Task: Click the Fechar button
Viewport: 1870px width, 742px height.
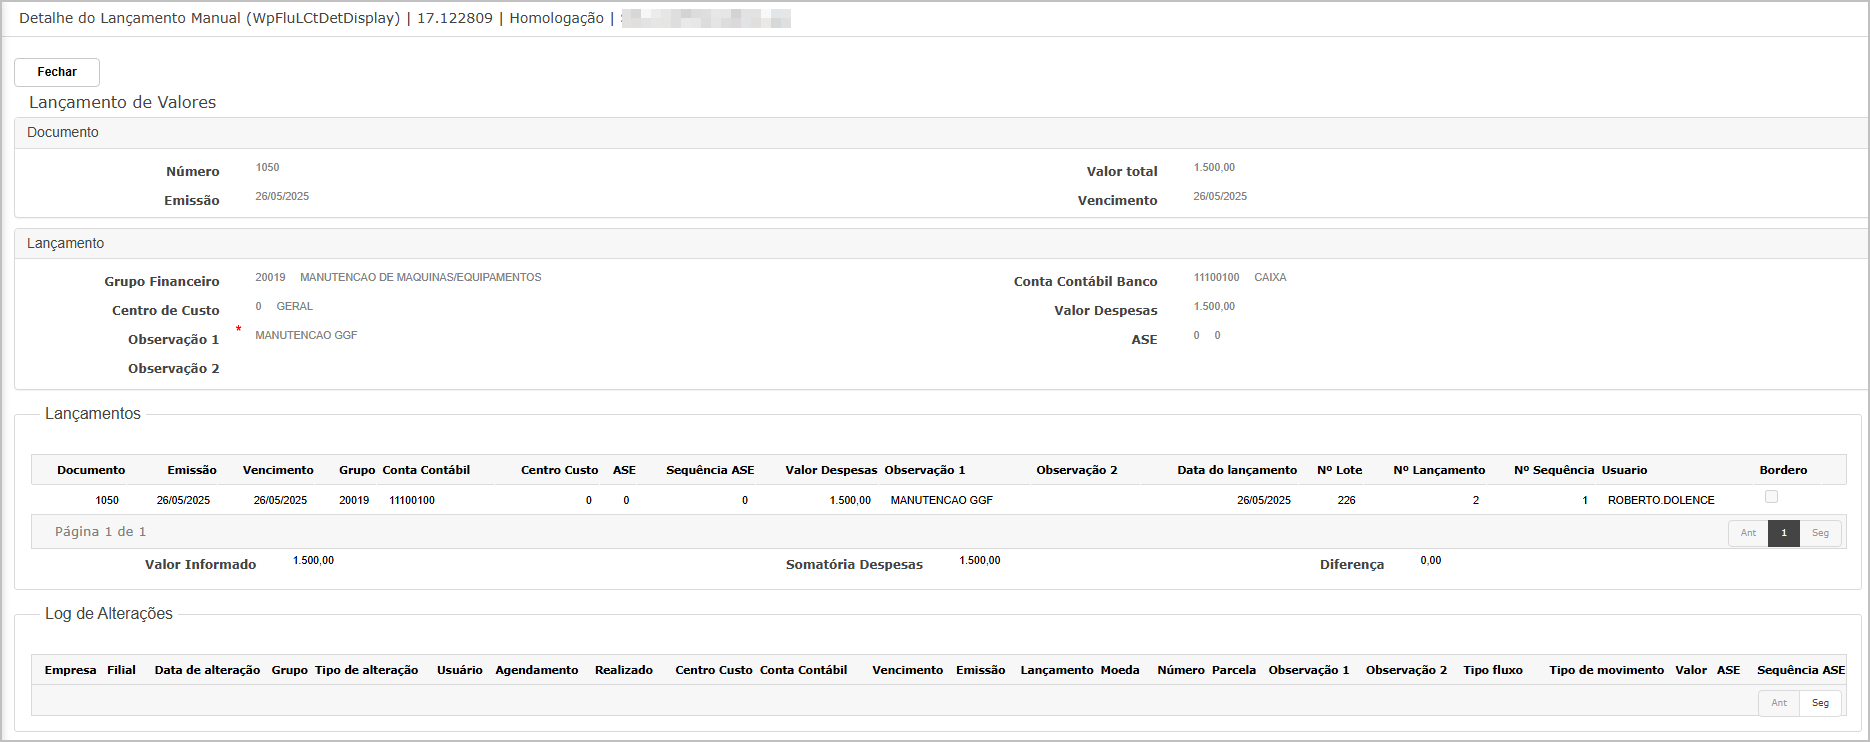Action: point(57,72)
